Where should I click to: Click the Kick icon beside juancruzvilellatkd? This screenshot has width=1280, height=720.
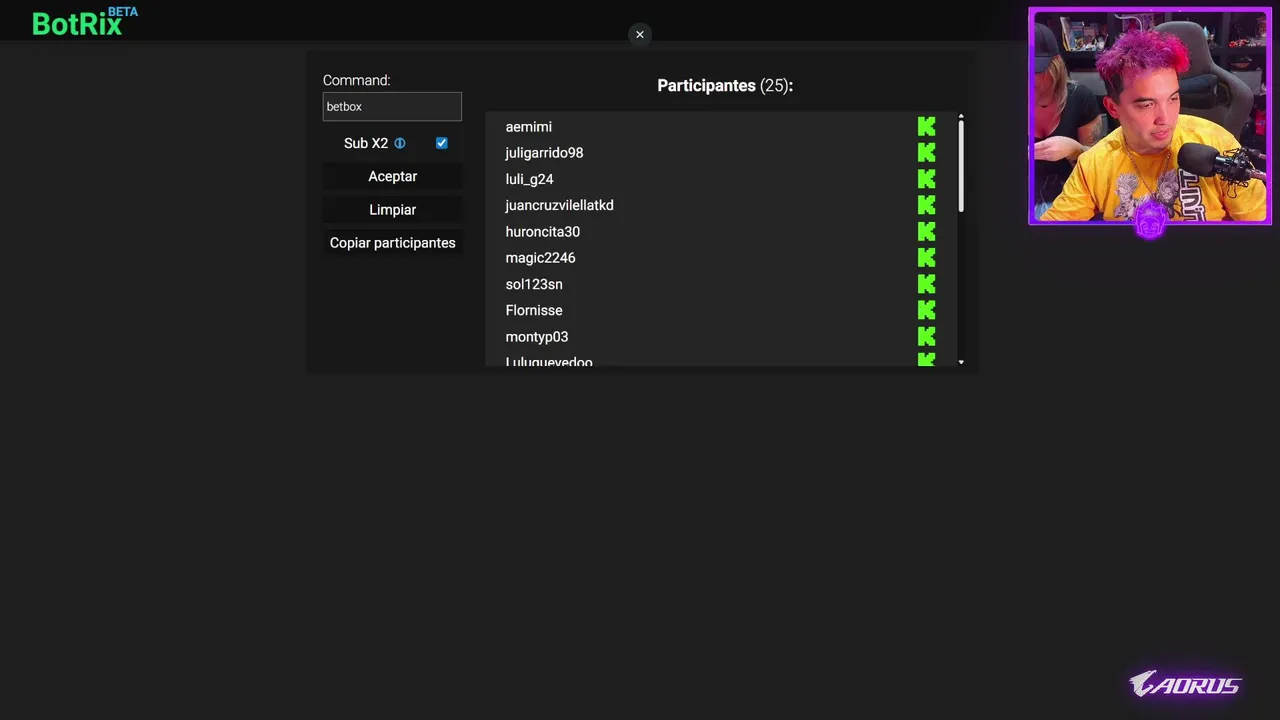(926, 205)
